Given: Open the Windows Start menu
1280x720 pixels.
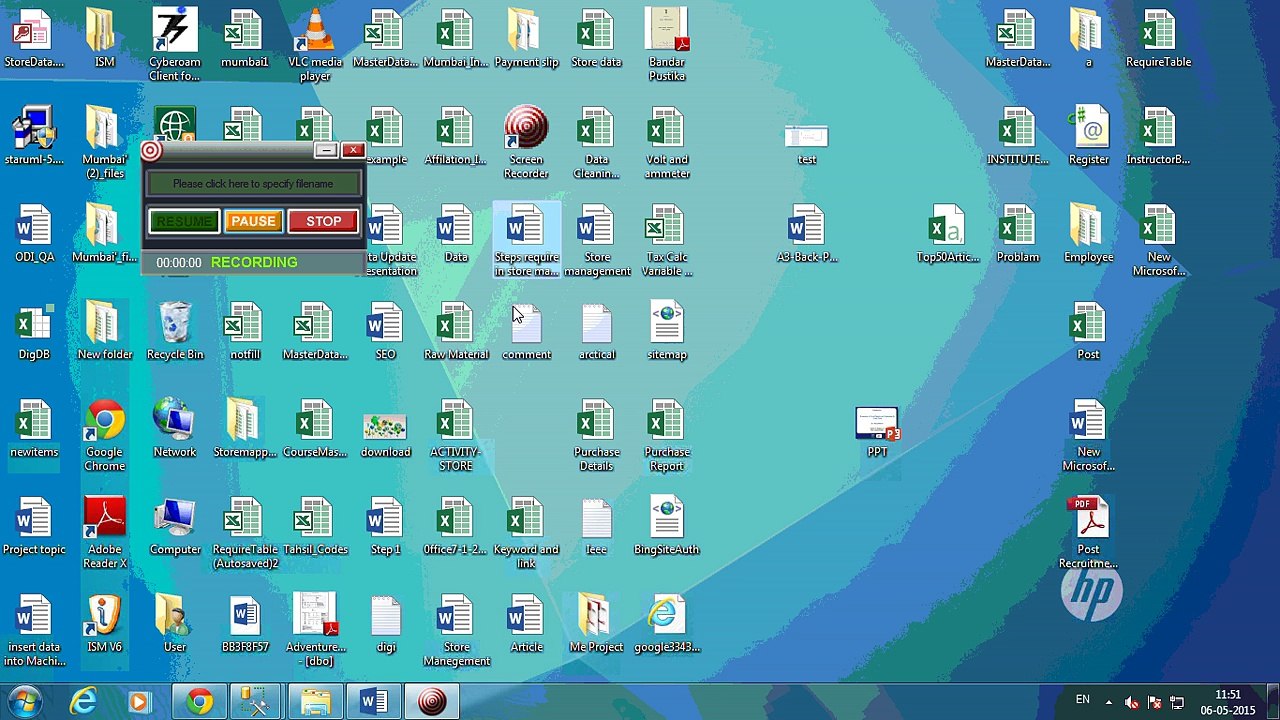Looking at the screenshot, I should coord(24,702).
